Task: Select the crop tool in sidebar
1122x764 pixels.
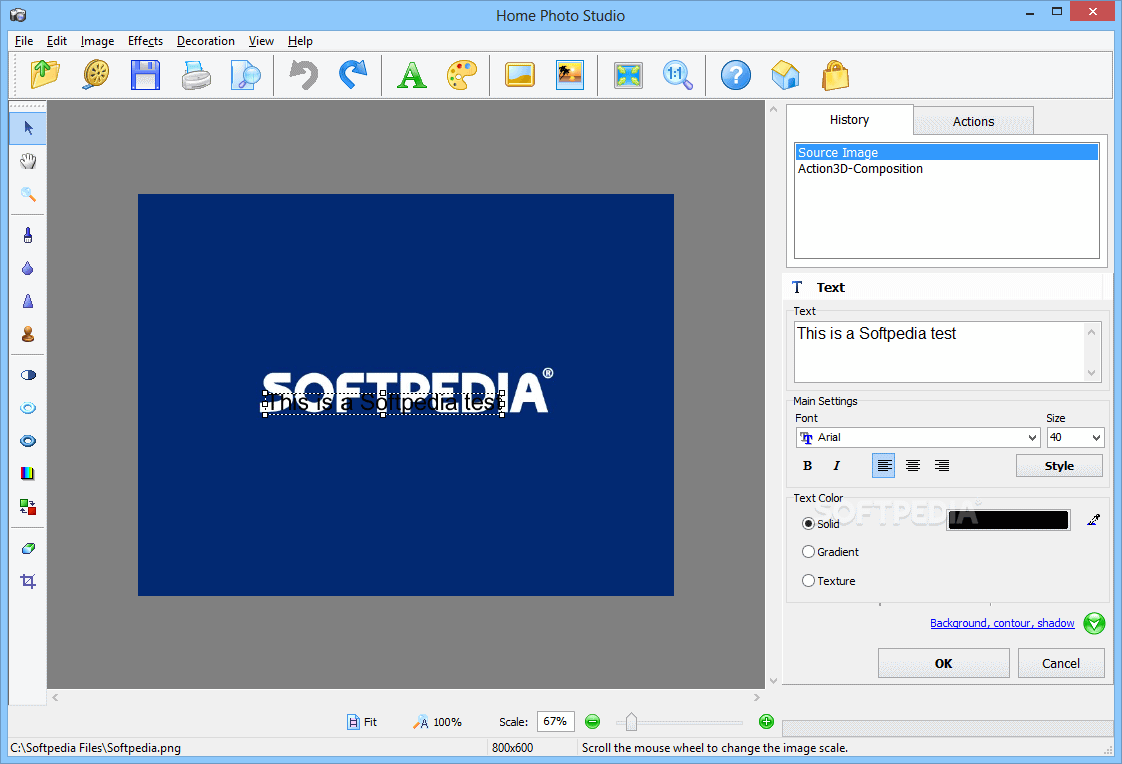Action: click(28, 581)
